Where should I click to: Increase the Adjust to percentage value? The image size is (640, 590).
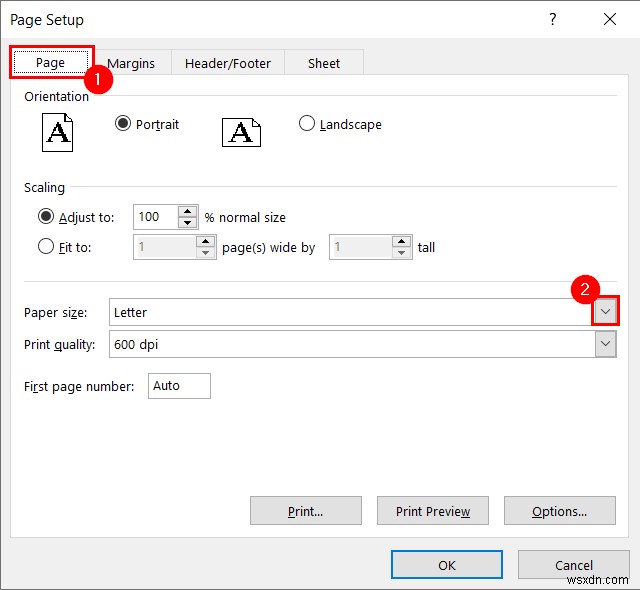pyautogui.click(x=187, y=211)
